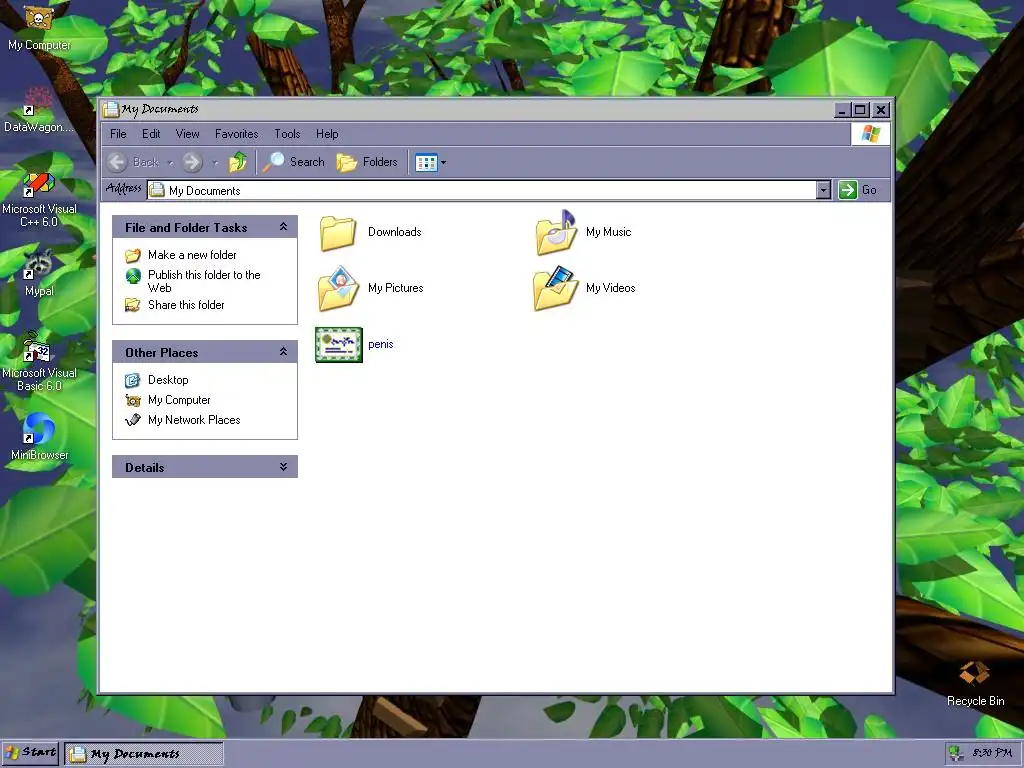This screenshot has height=768, width=1024.
Task: Go to My Computer in Other Places
Action: click(179, 400)
